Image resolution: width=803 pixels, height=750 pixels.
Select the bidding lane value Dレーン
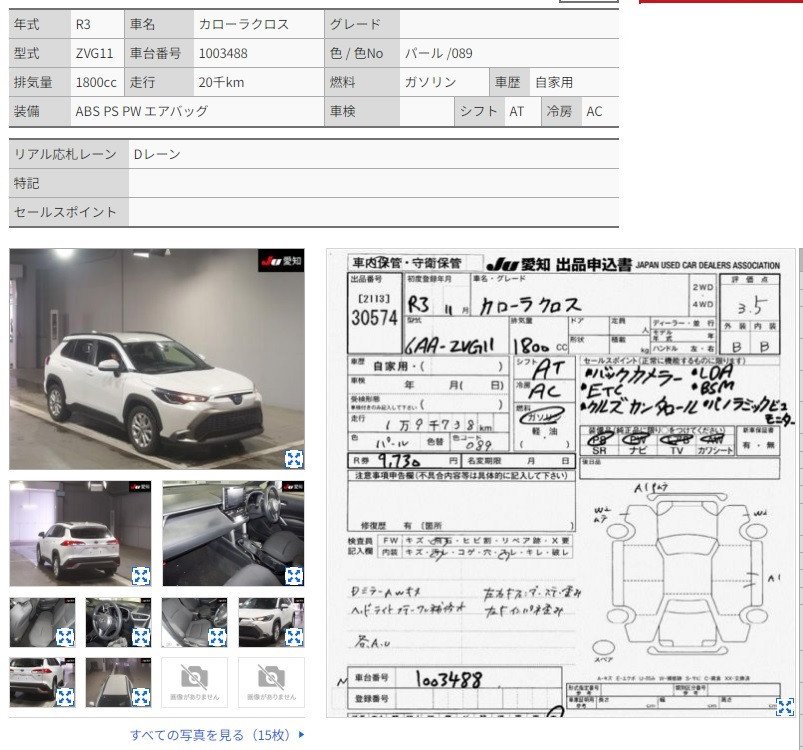(x=157, y=154)
